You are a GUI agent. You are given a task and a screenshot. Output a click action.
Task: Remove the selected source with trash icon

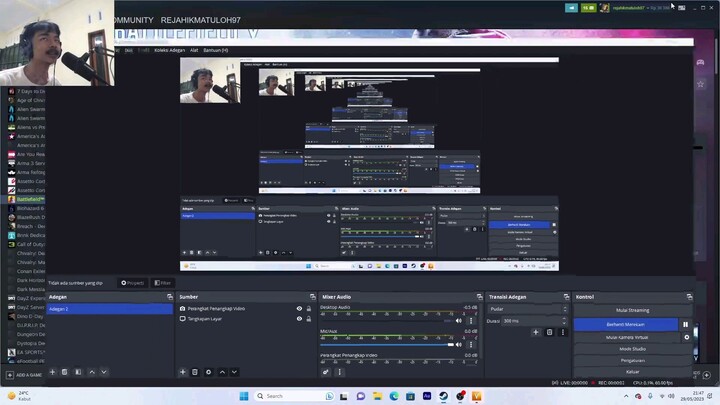pos(195,372)
